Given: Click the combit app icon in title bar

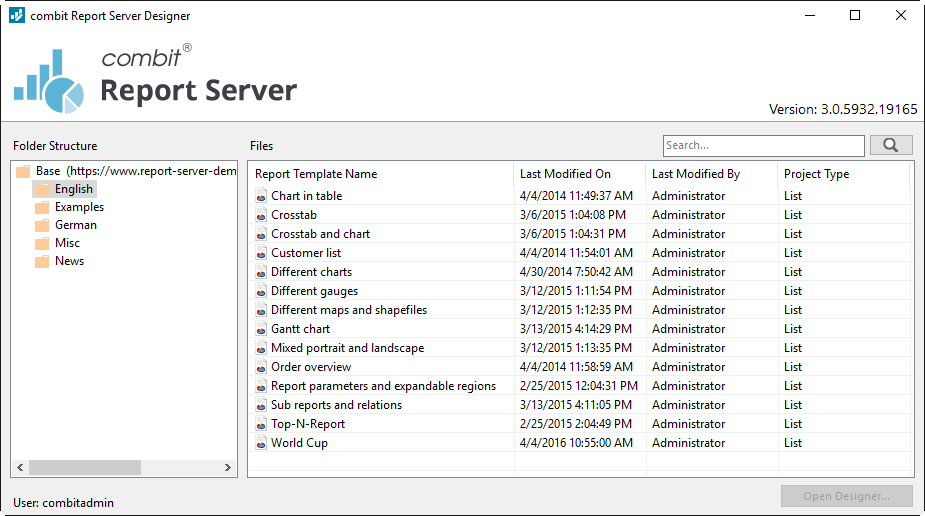Looking at the screenshot, I should [x=17, y=15].
